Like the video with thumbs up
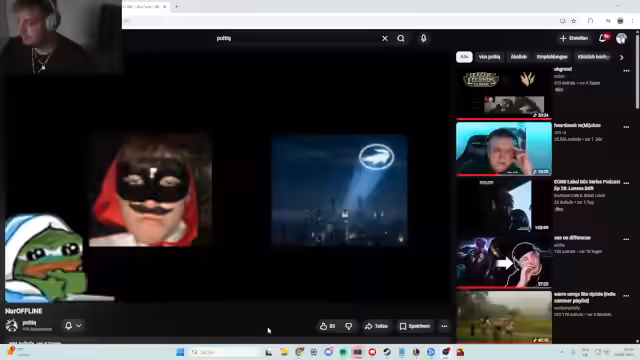 [x=327, y=326]
